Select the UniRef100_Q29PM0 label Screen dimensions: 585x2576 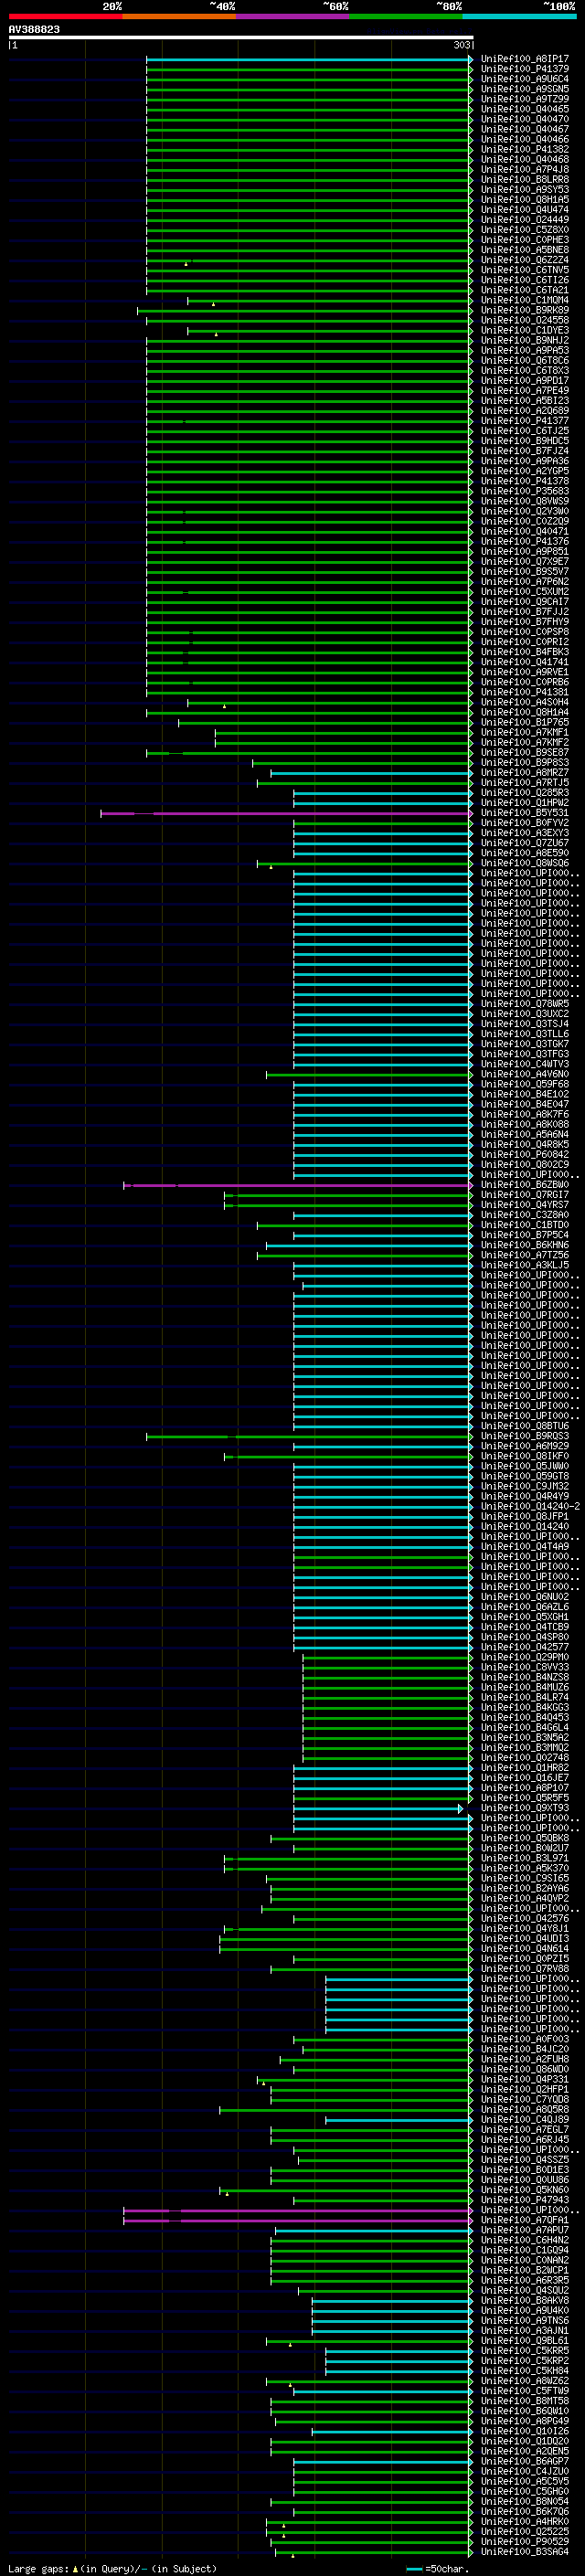tap(525, 1657)
